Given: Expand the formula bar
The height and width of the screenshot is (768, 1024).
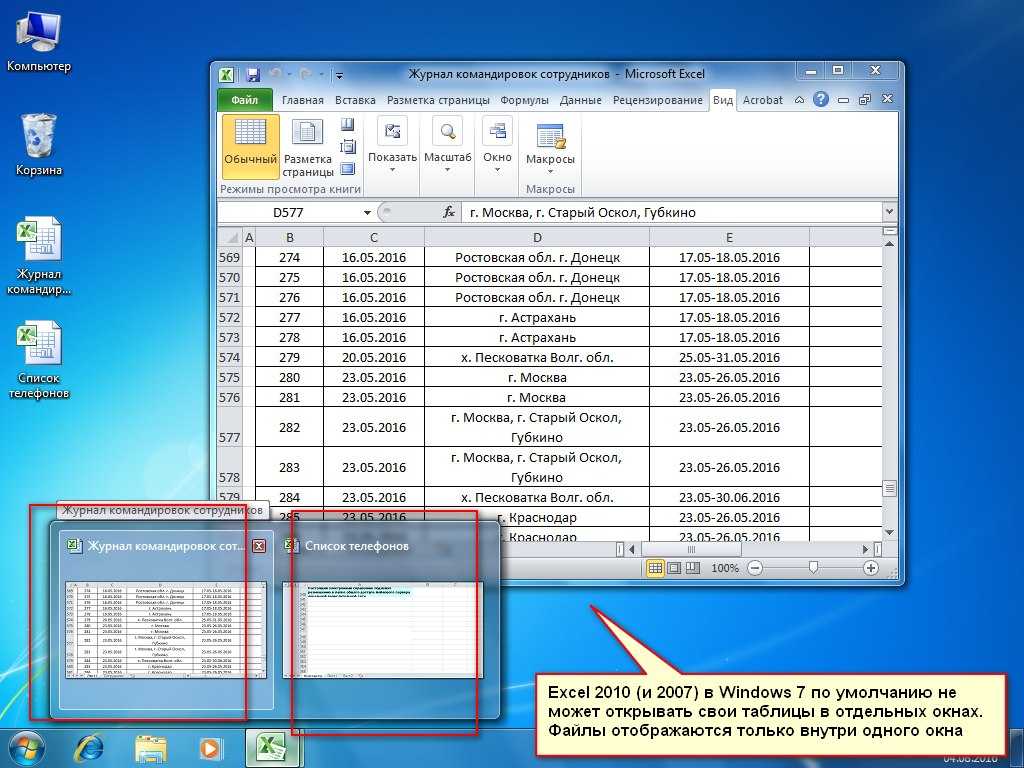Looking at the screenshot, I should 889,212.
